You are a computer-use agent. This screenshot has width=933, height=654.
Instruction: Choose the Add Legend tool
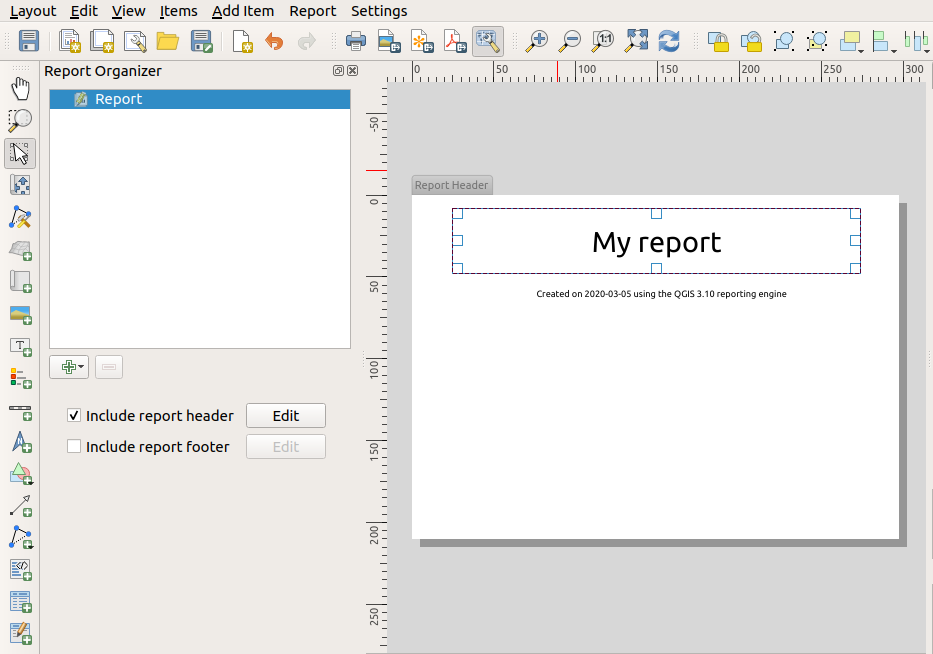pos(20,378)
